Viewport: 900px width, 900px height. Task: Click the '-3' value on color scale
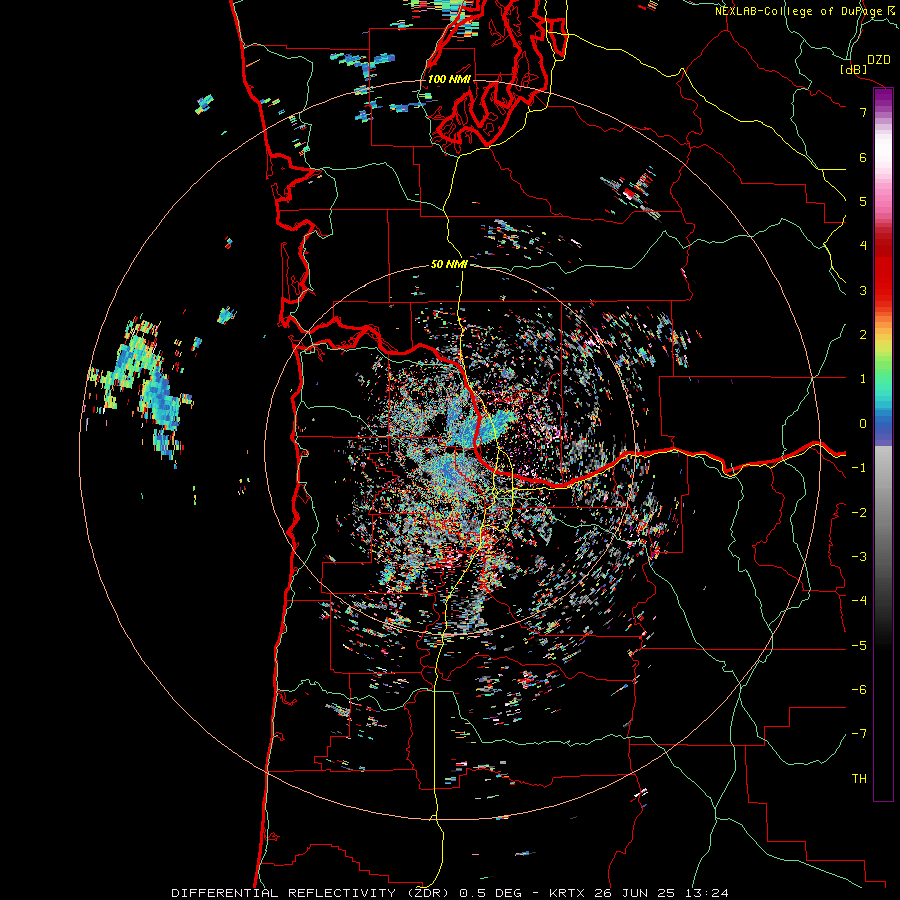[x=859, y=557]
